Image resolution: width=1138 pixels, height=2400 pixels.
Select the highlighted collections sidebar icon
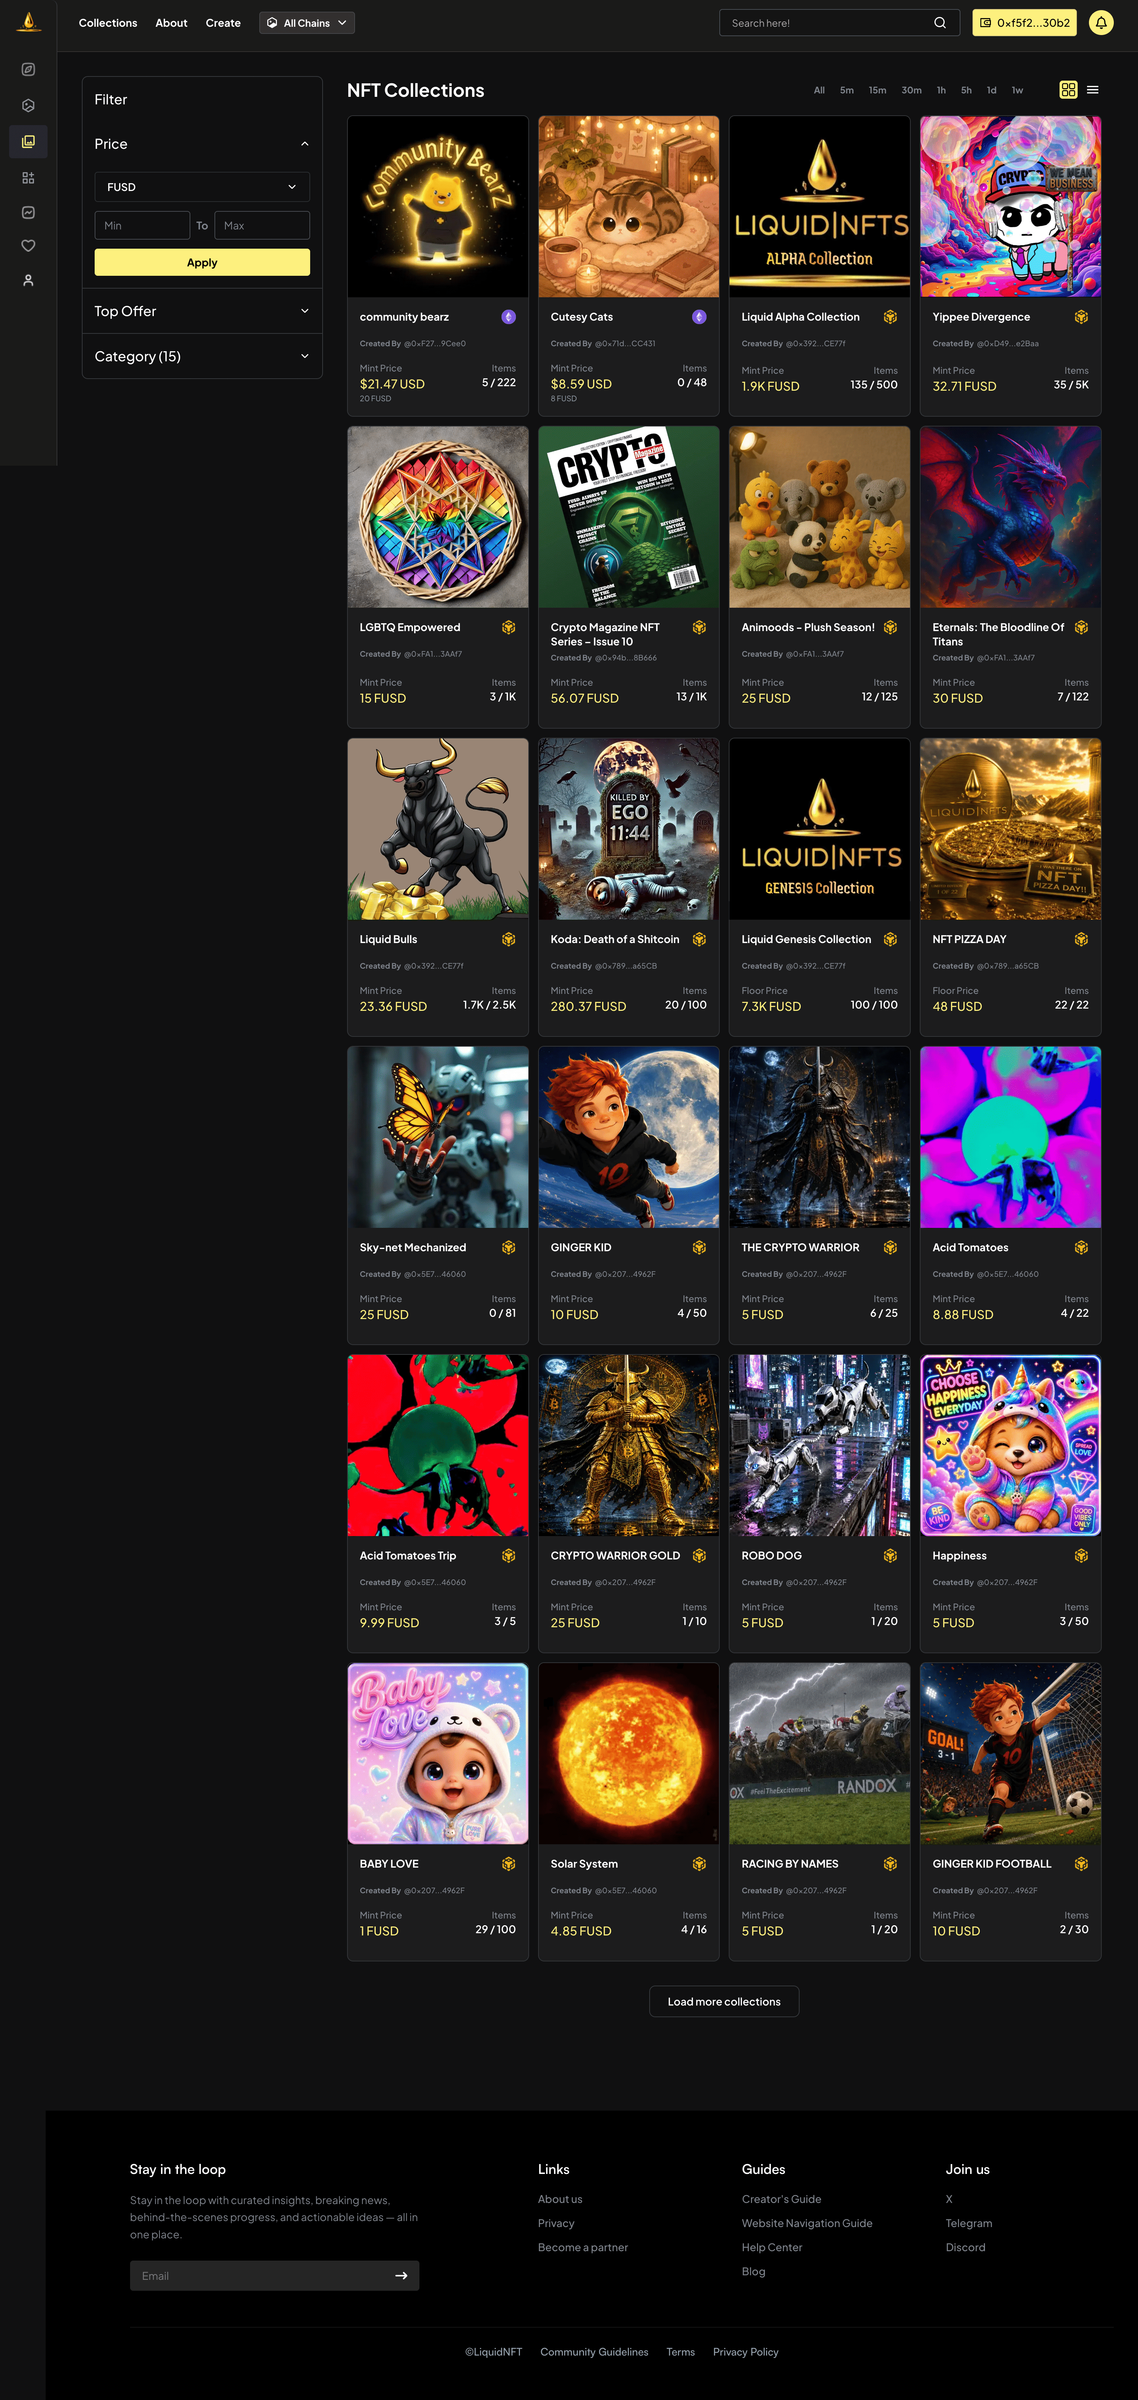pyautogui.click(x=28, y=141)
